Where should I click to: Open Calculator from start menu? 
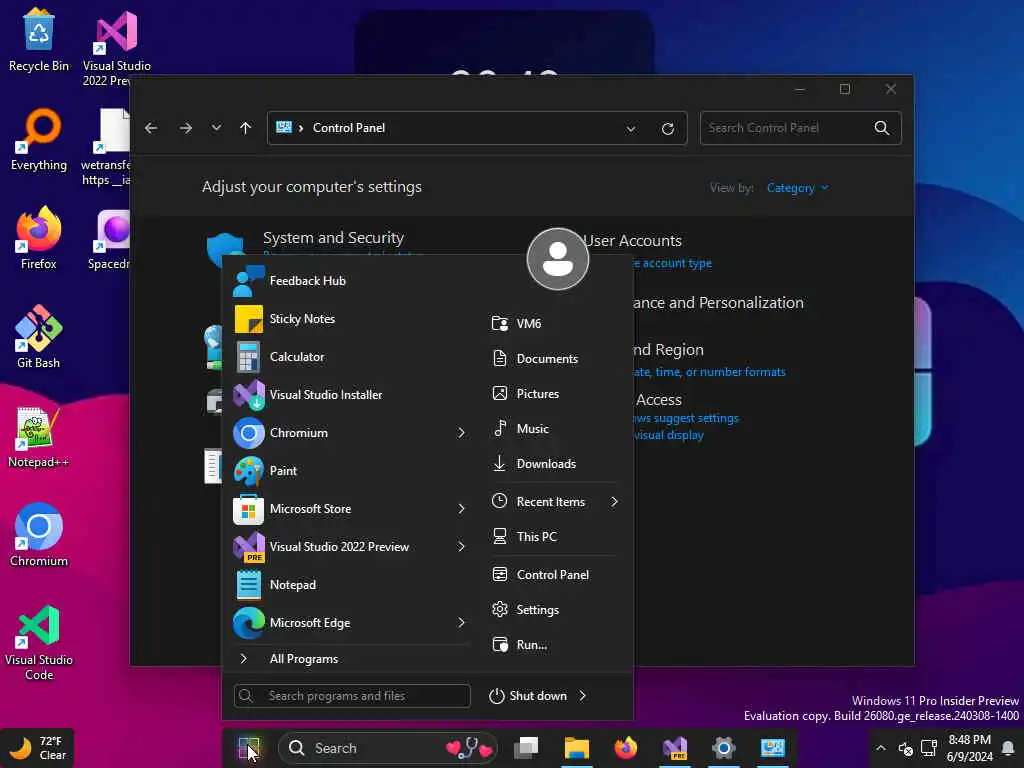[x=351, y=357]
